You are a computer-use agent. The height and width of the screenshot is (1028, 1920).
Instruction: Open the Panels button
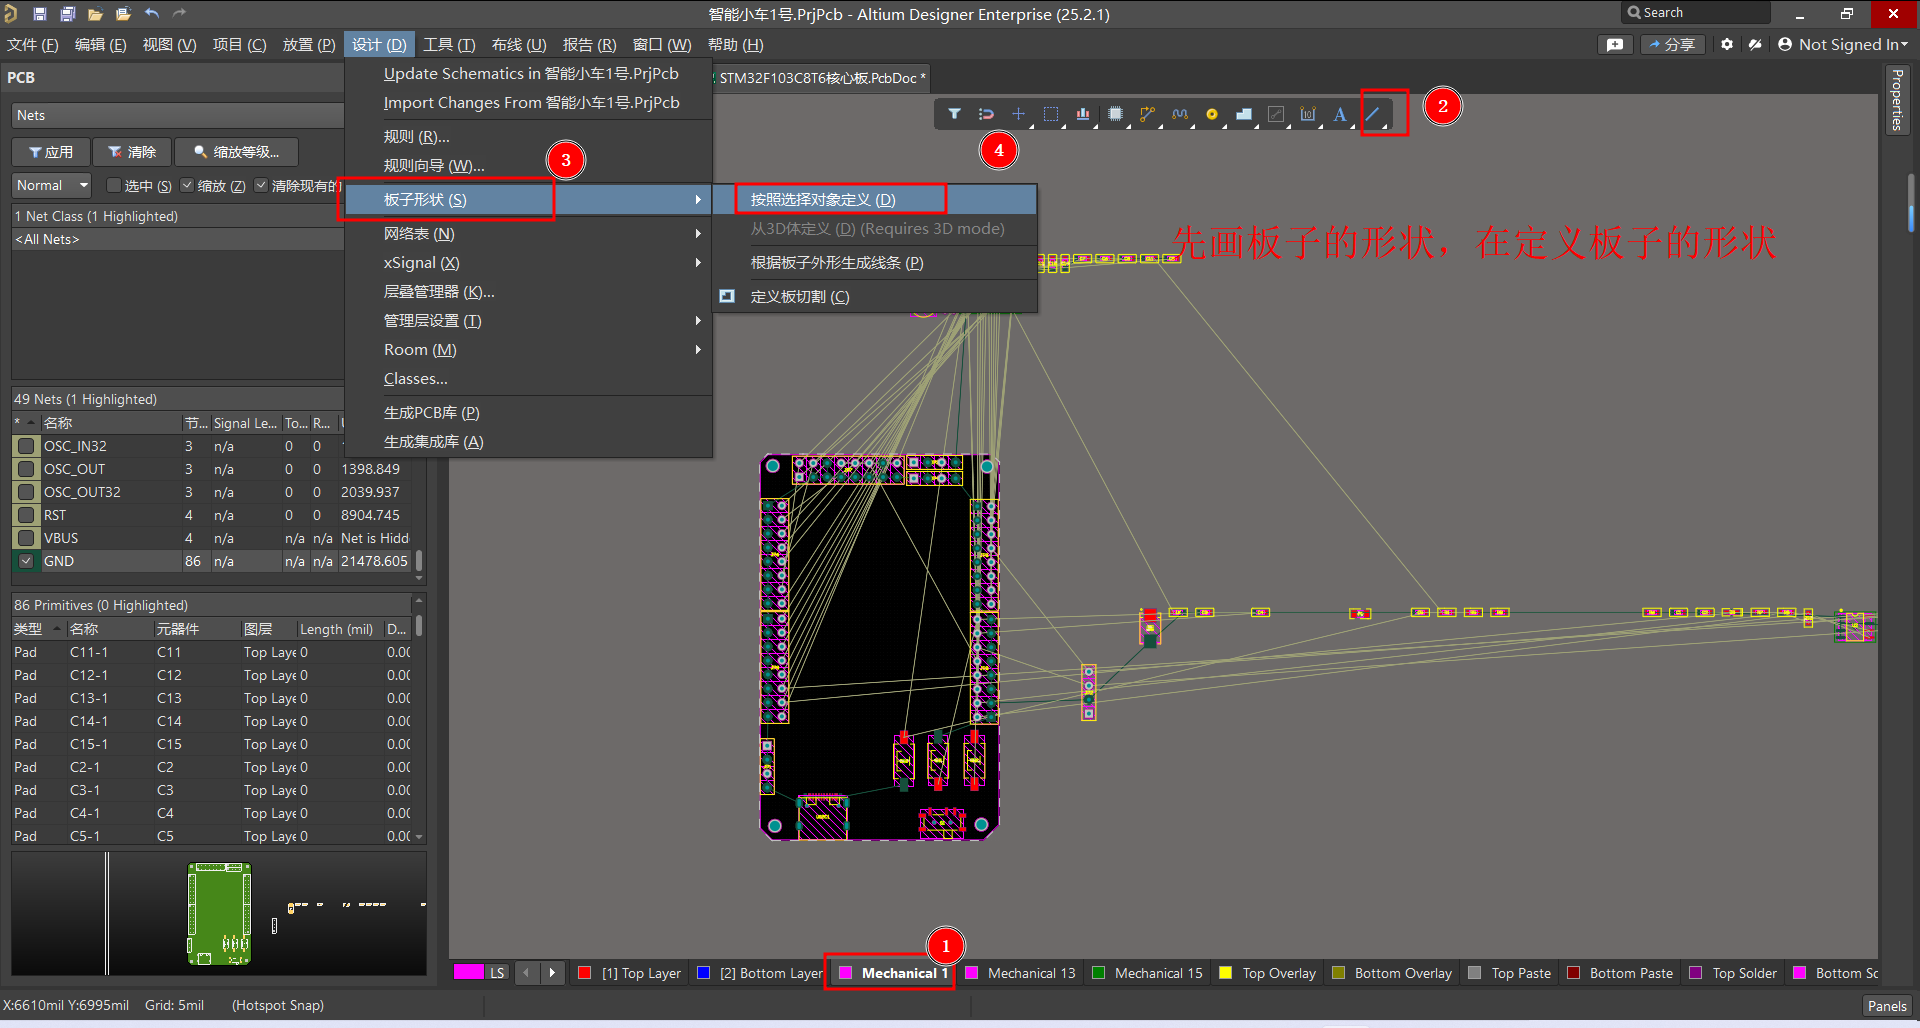pos(1887,1006)
